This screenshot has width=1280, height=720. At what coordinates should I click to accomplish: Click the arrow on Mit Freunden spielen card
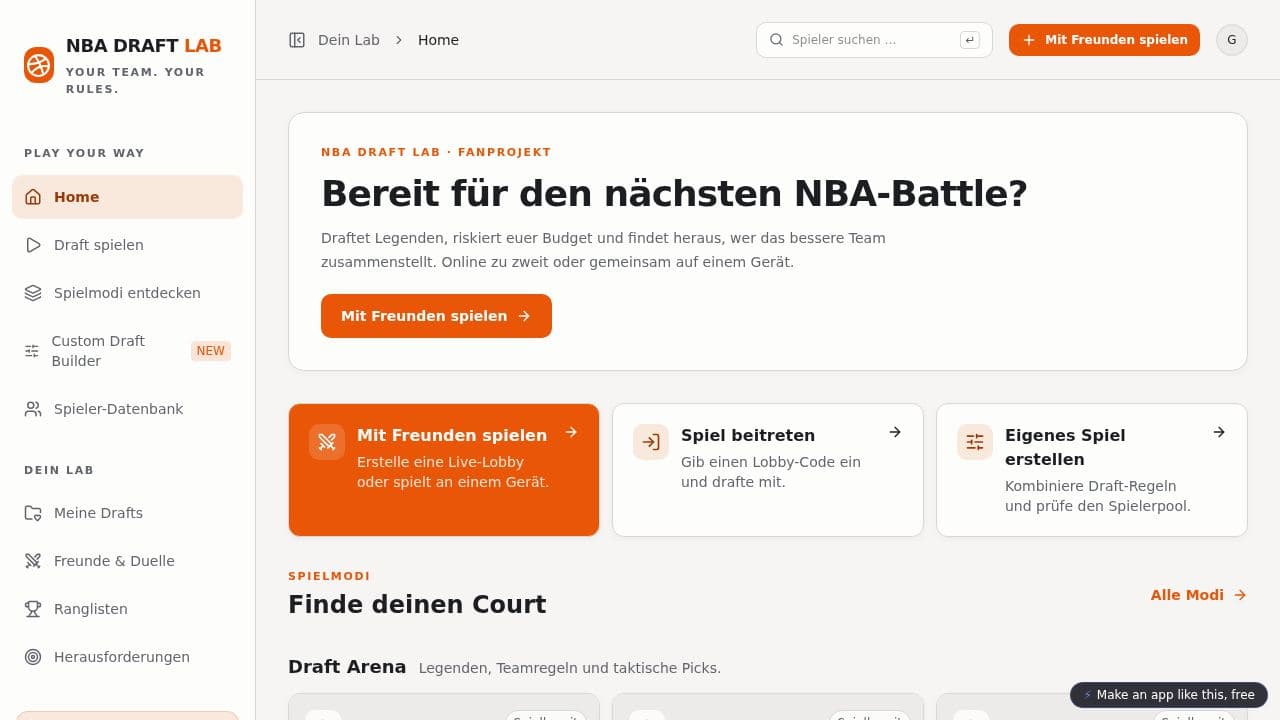click(x=571, y=432)
